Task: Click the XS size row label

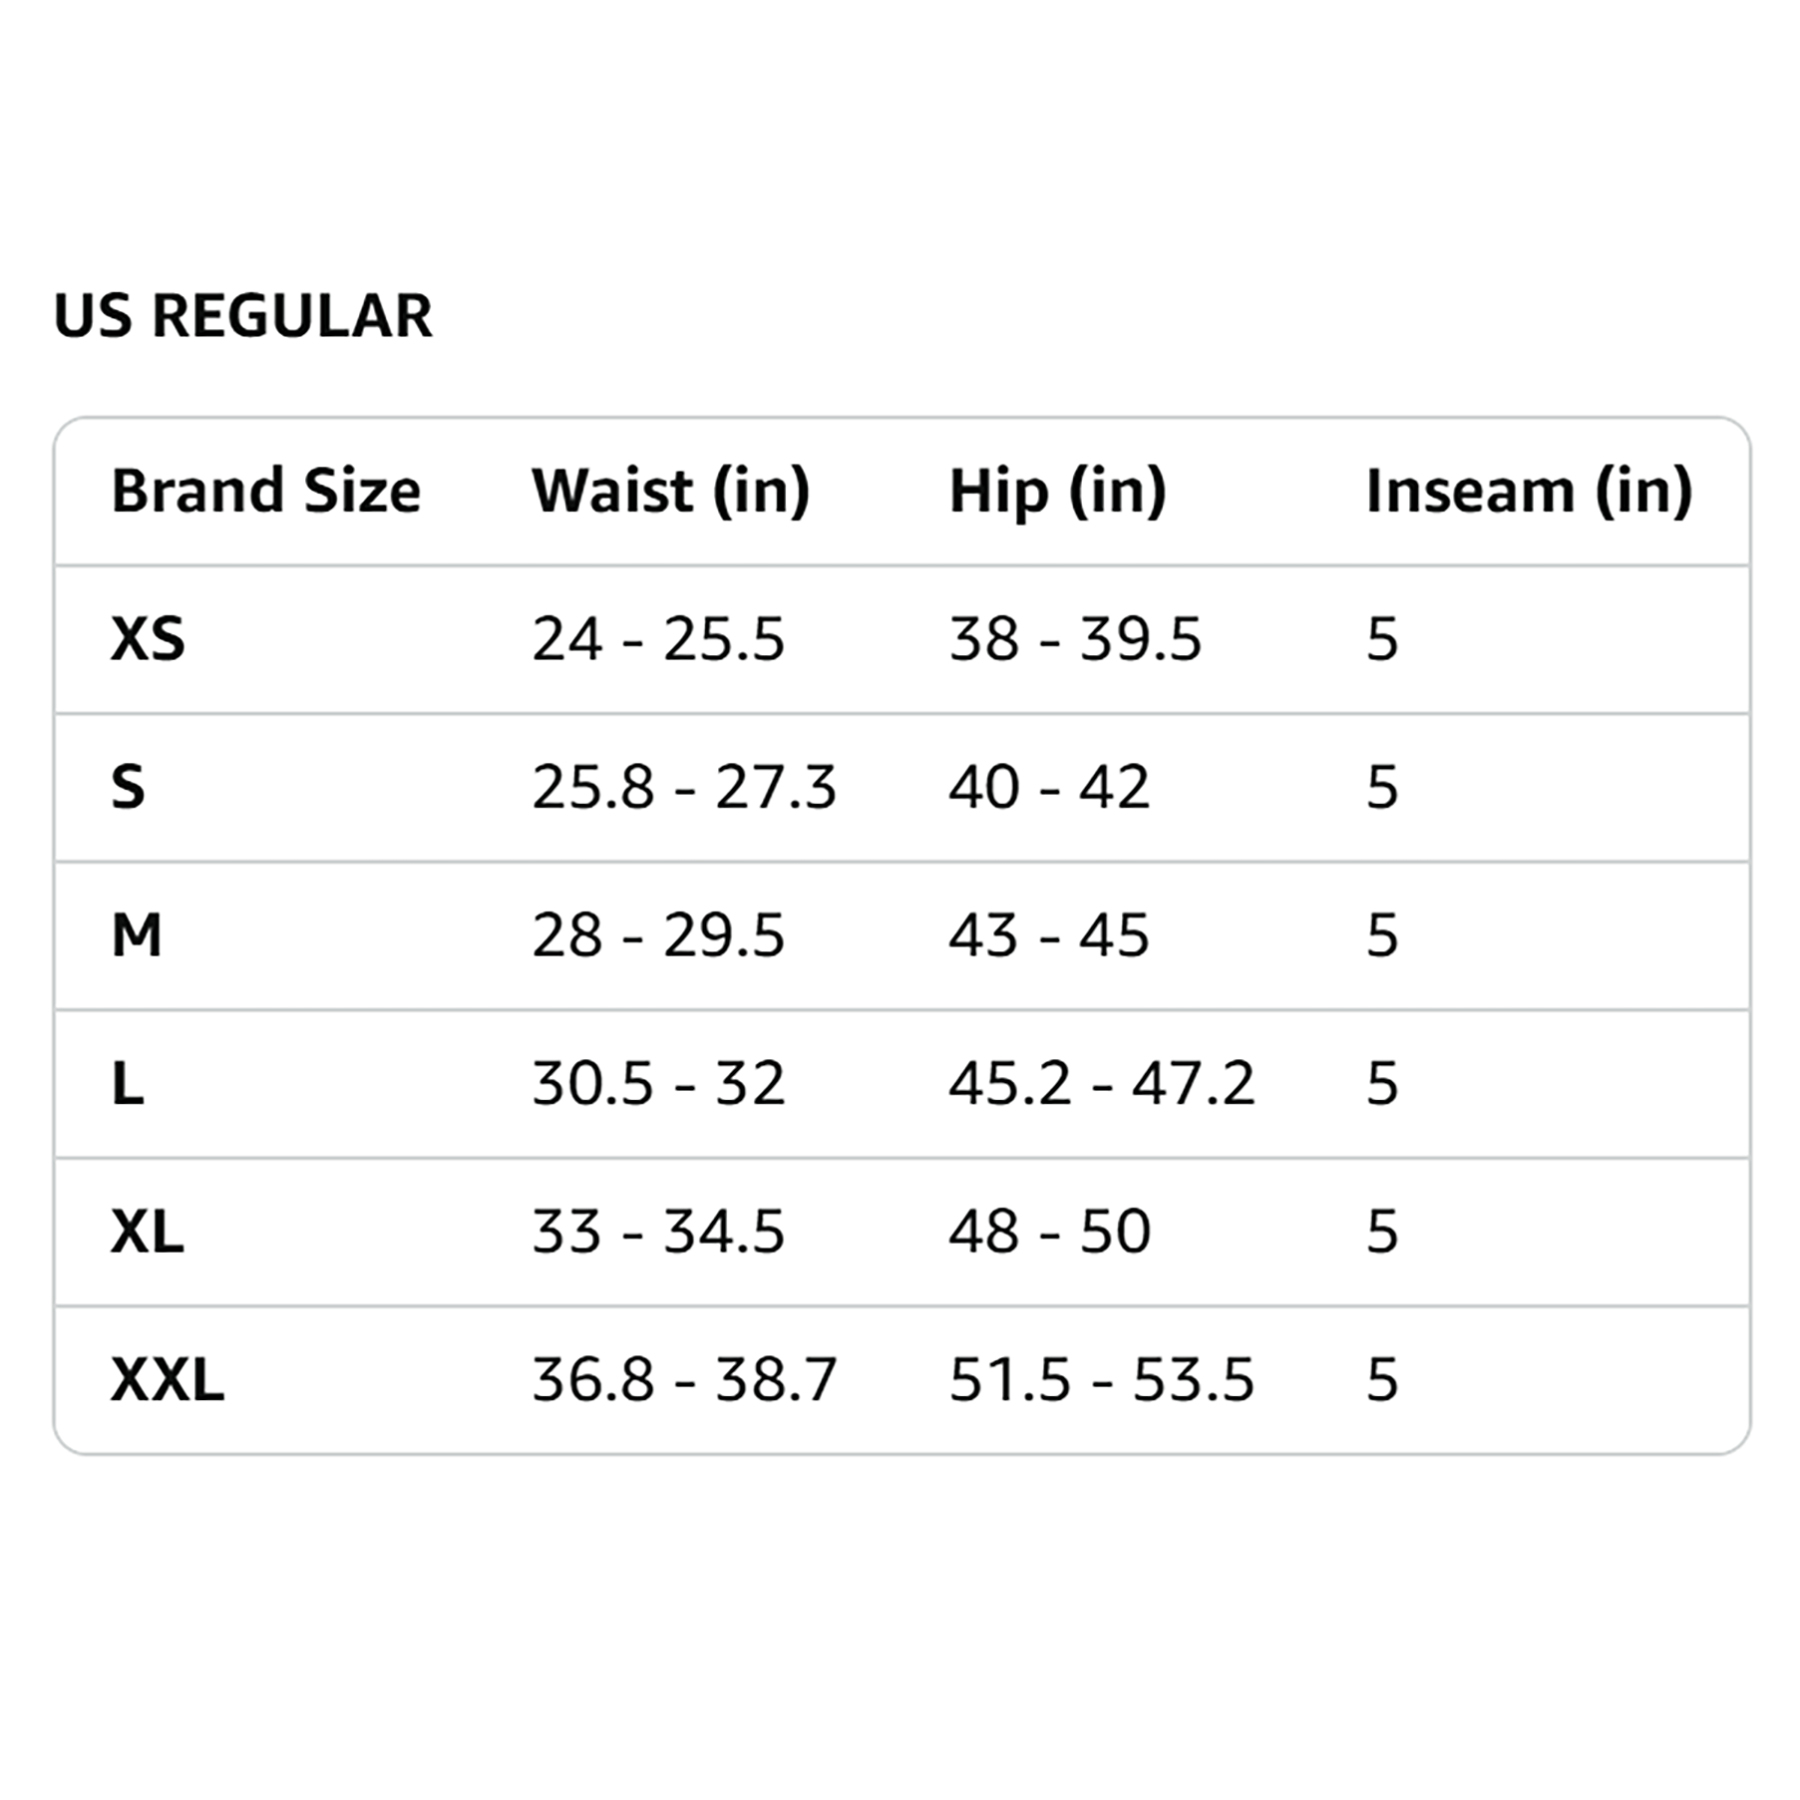Action: click(x=148, y=639)
